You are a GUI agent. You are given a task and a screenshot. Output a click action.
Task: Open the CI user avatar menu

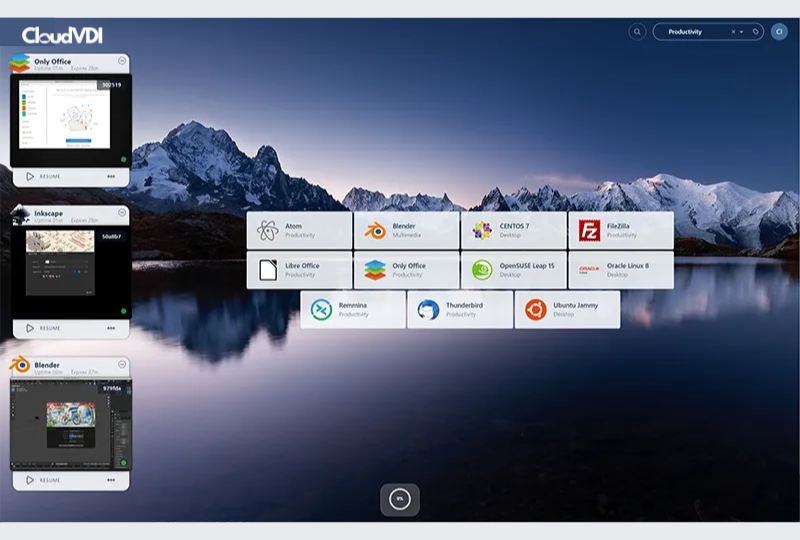779,32
